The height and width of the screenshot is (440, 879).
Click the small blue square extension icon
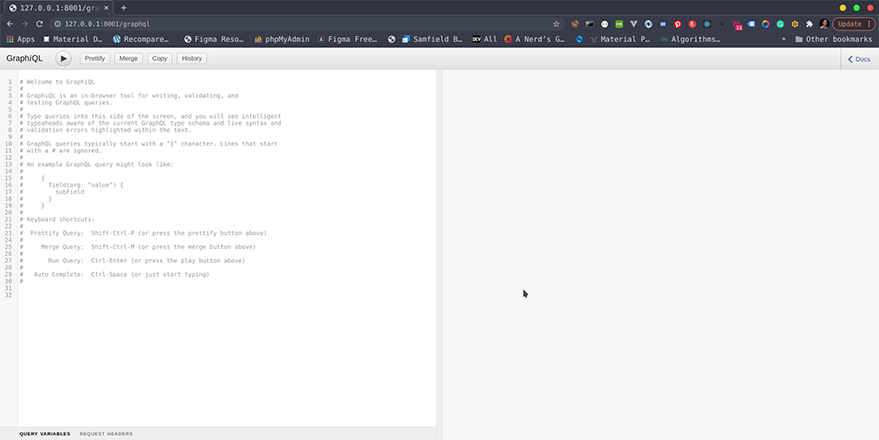[663, 24]
